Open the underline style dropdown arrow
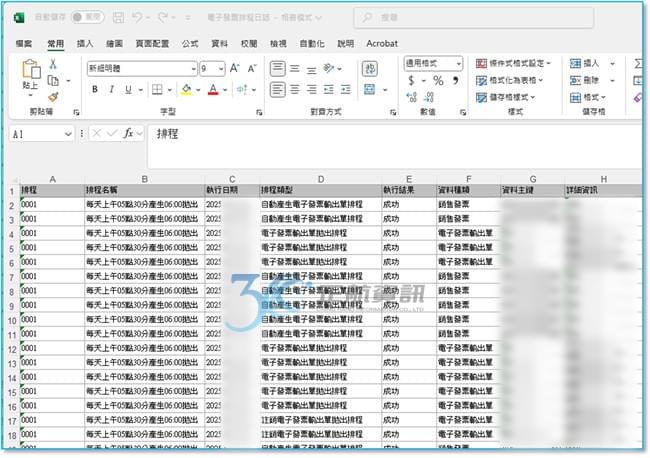The height and width of the screenshot is (458, 650). (x=141, y=90)
